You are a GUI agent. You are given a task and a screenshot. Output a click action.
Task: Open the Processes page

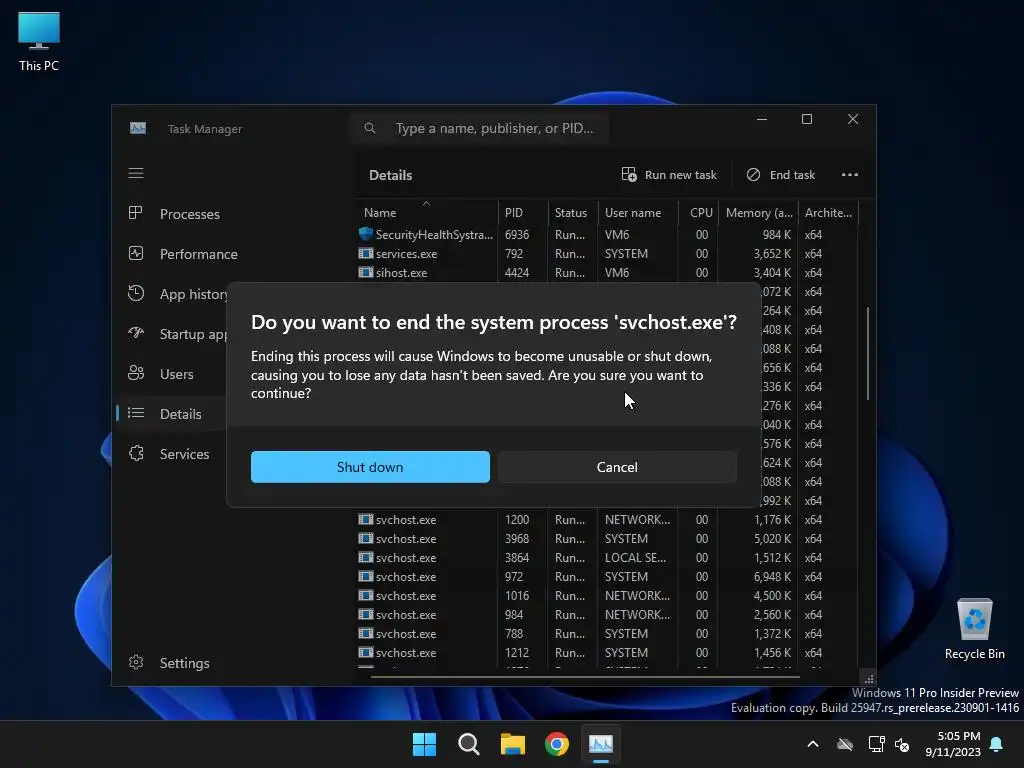click(x=173, y=214)
